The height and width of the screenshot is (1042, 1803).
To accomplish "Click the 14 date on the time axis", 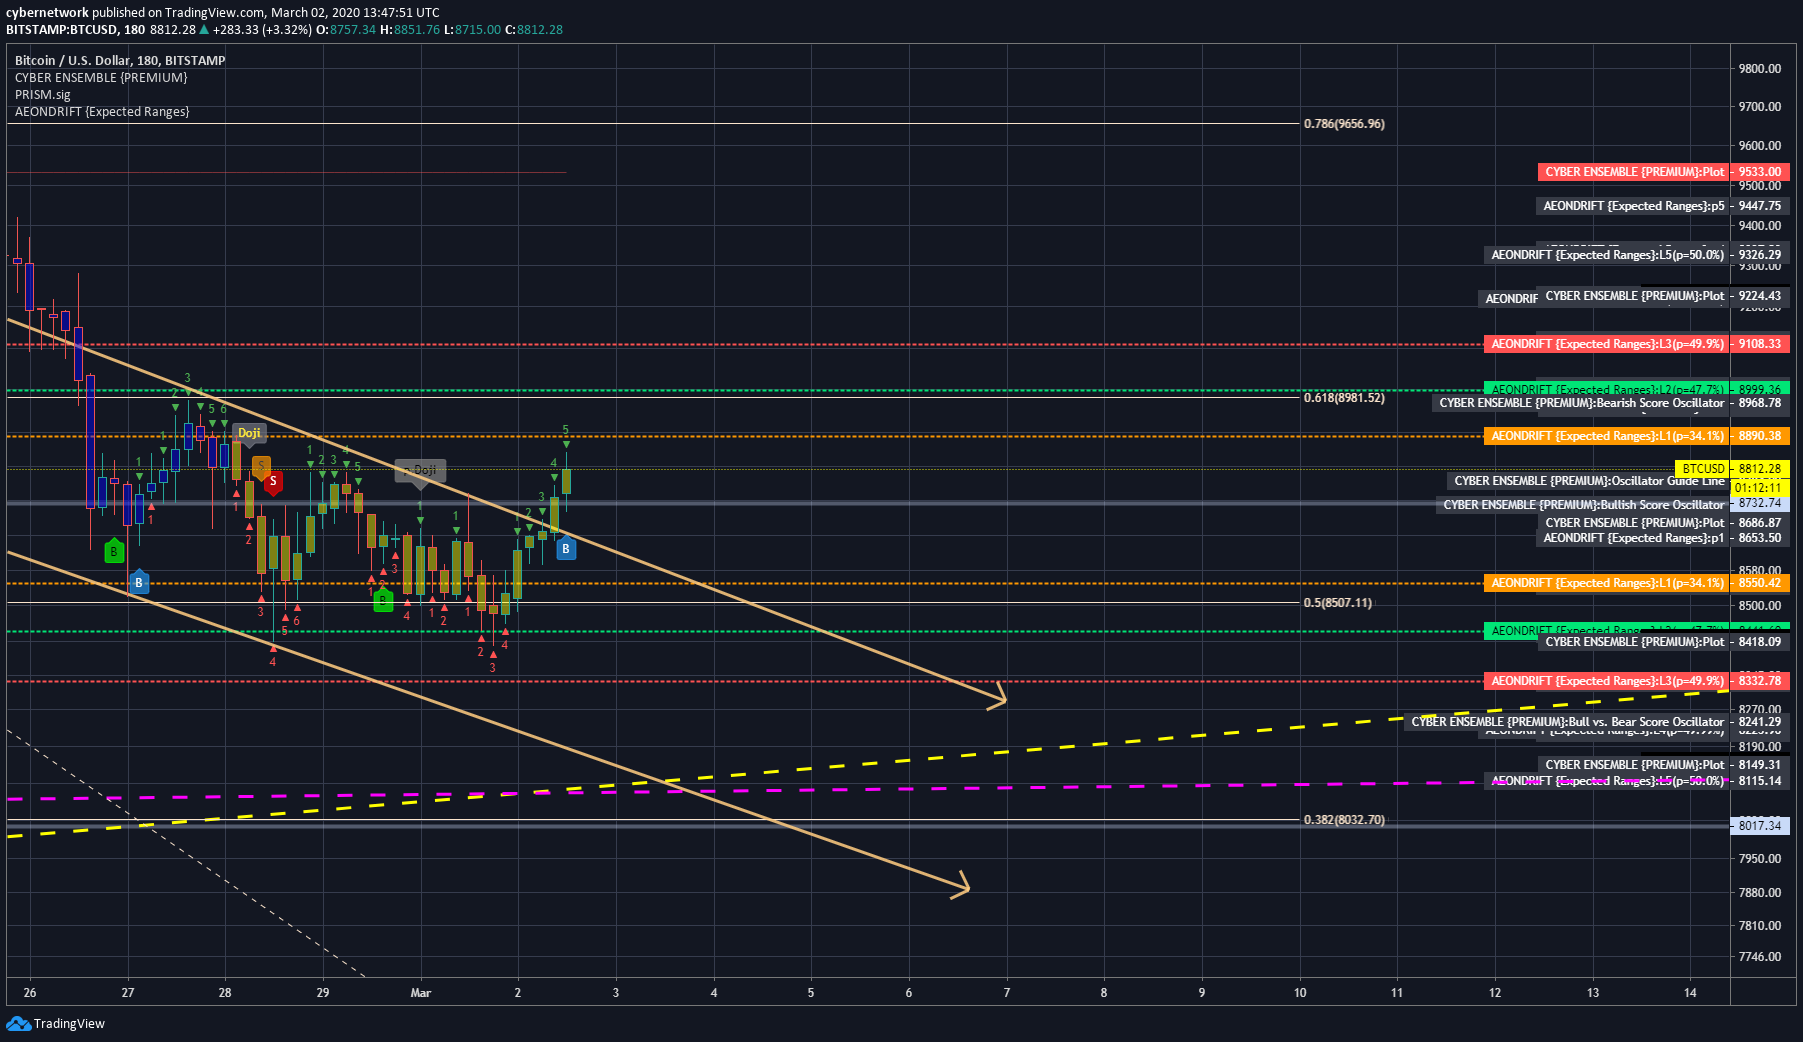I will [1690, 993].
